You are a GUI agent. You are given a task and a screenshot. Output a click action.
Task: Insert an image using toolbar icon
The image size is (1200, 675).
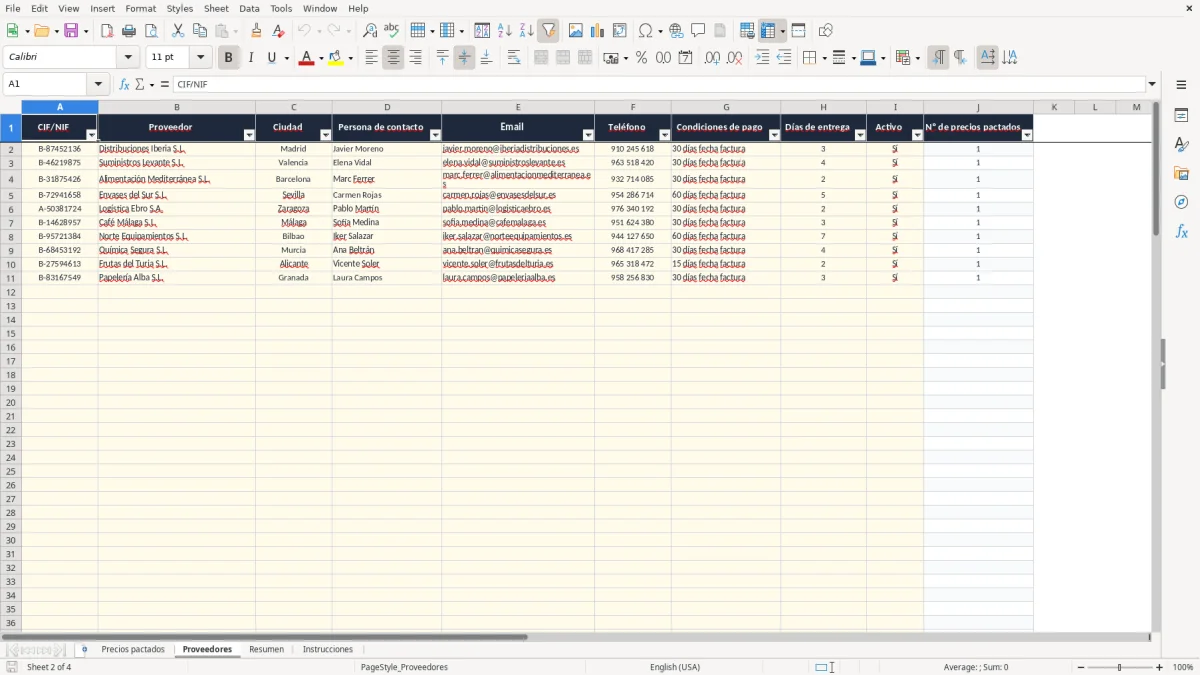pyautogui.click(x=576, y=31)
